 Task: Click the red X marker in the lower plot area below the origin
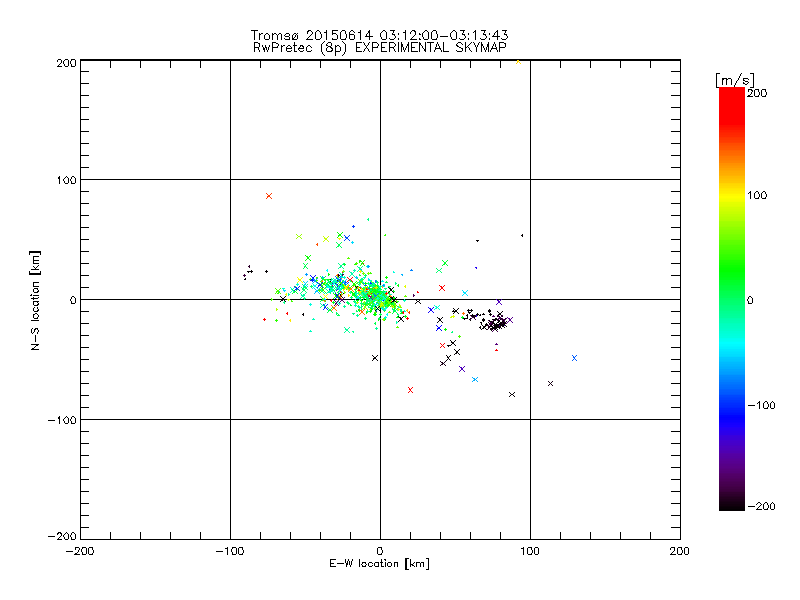click(x=410, y=390)
